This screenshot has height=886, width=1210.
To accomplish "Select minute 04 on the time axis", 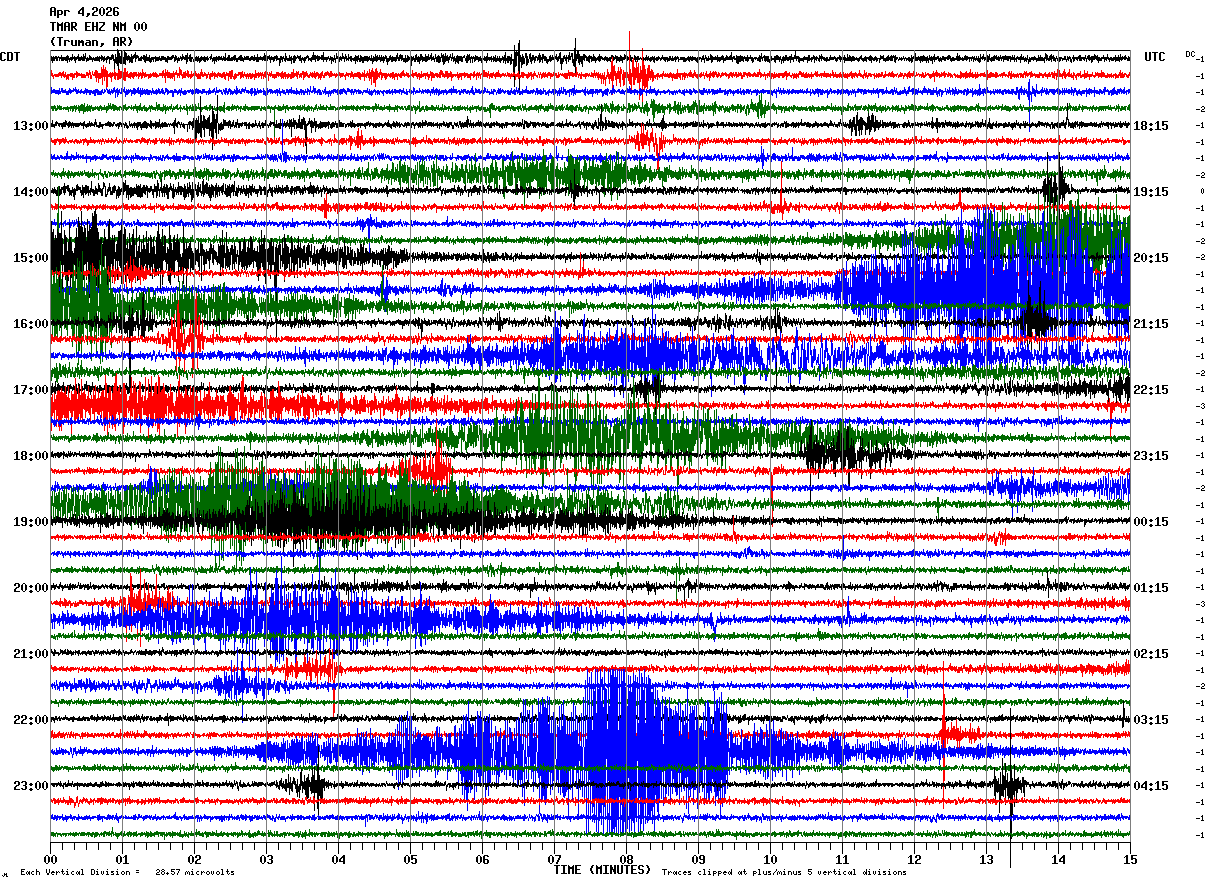I will 338,859.
